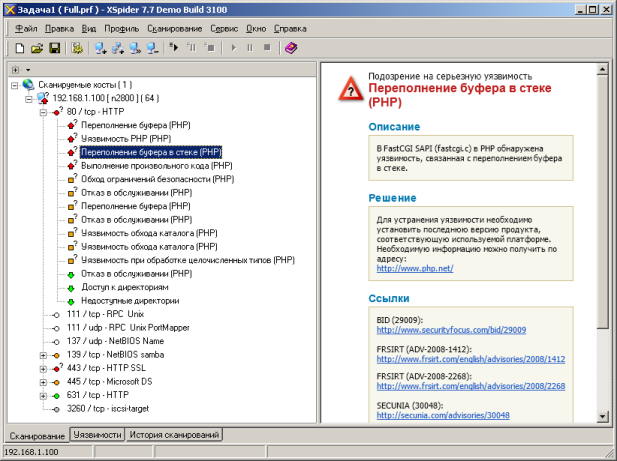Pause scanning all hosts
The image size is (617, 461).
coord(191,48)
